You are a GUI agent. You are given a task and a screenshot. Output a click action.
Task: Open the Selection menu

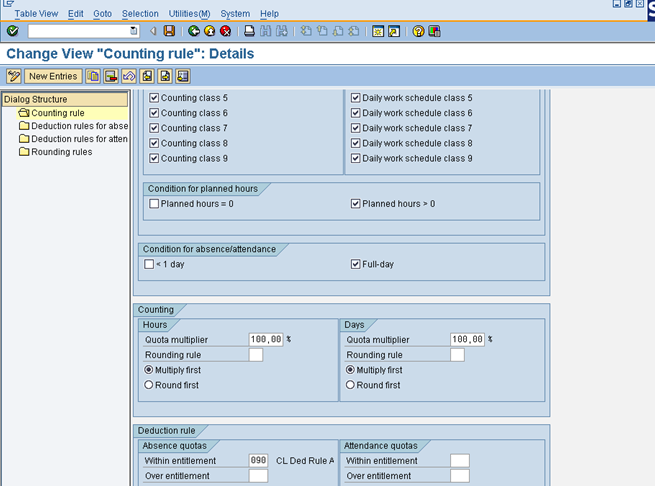(140, 14)
